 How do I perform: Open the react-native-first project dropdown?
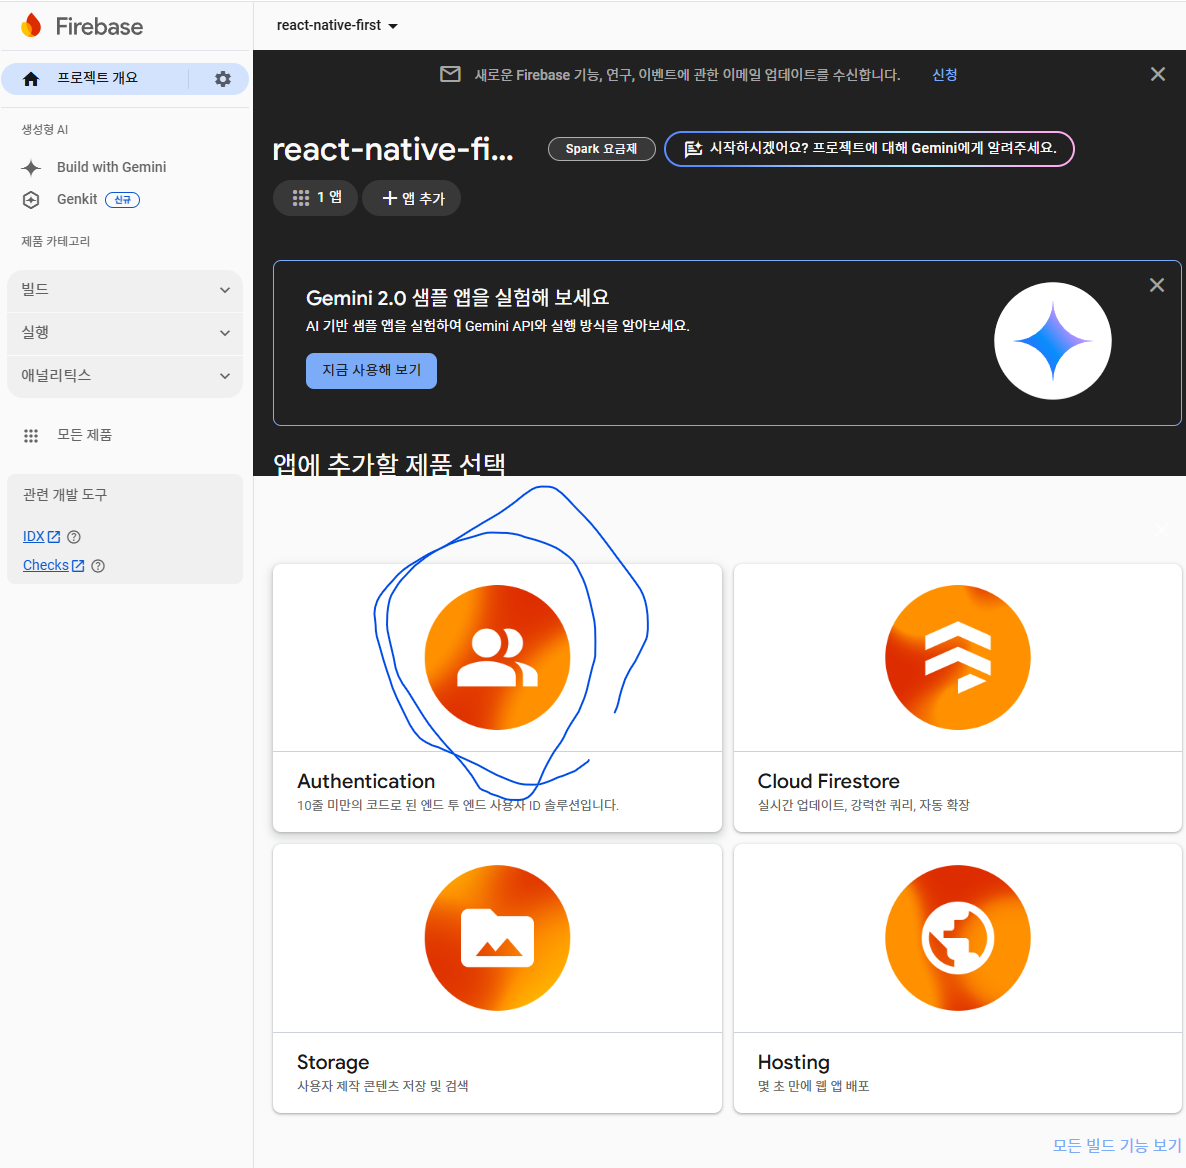tap(337, 26)
